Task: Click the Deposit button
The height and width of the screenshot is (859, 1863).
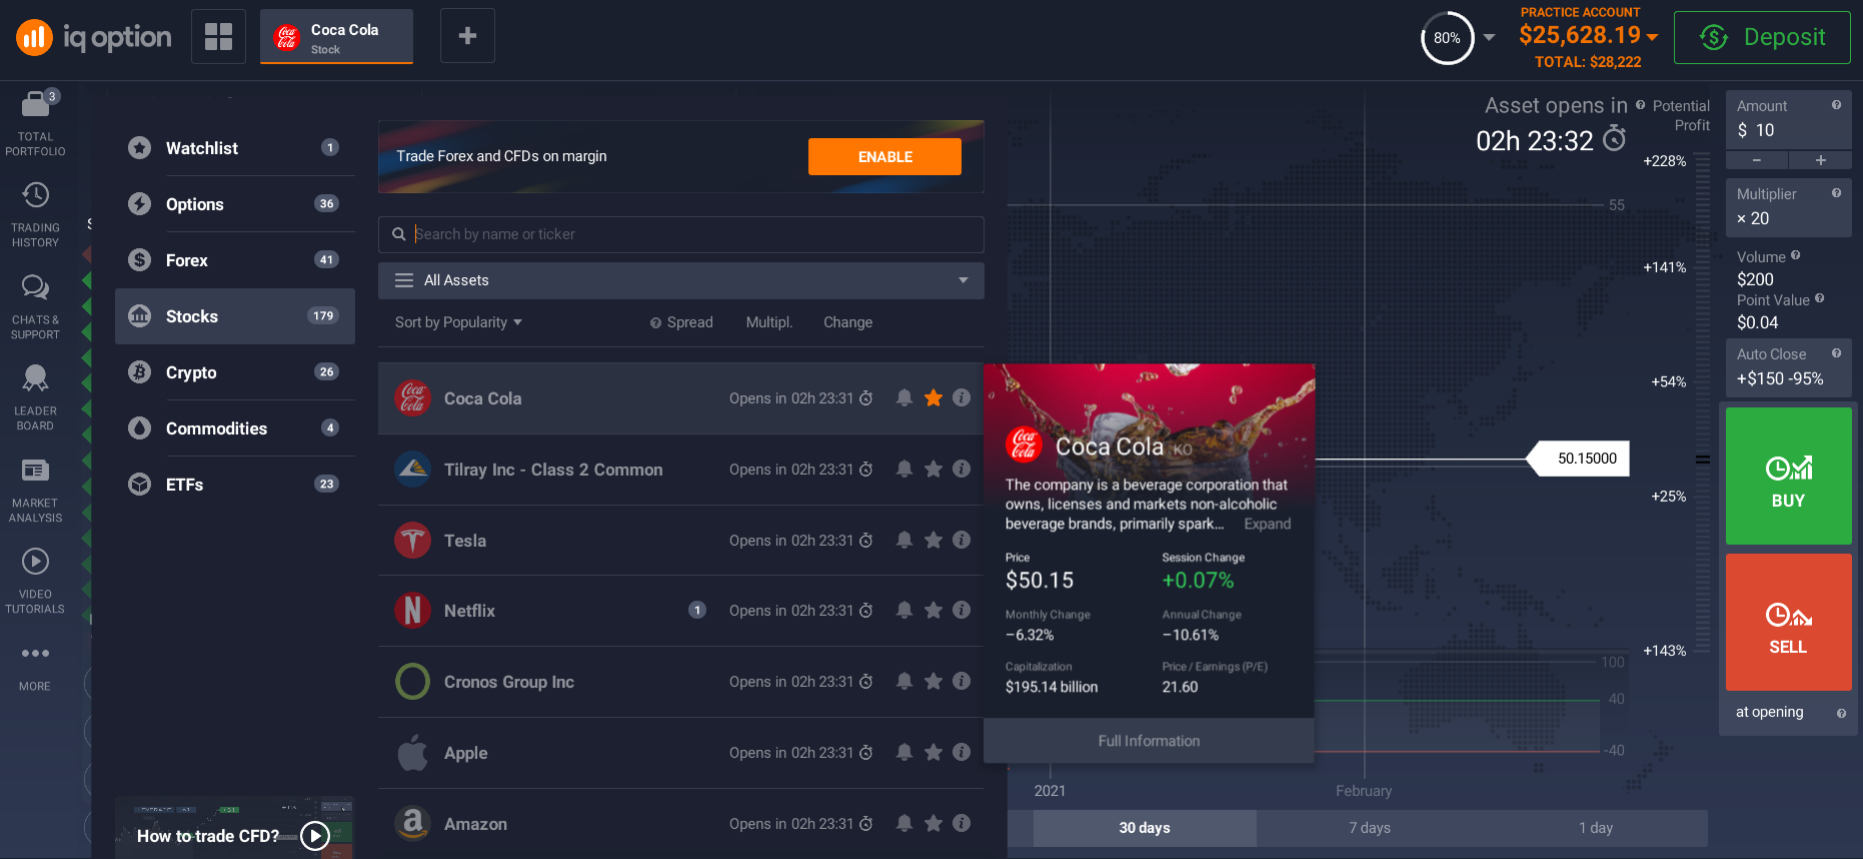Action: point(1762,37)
